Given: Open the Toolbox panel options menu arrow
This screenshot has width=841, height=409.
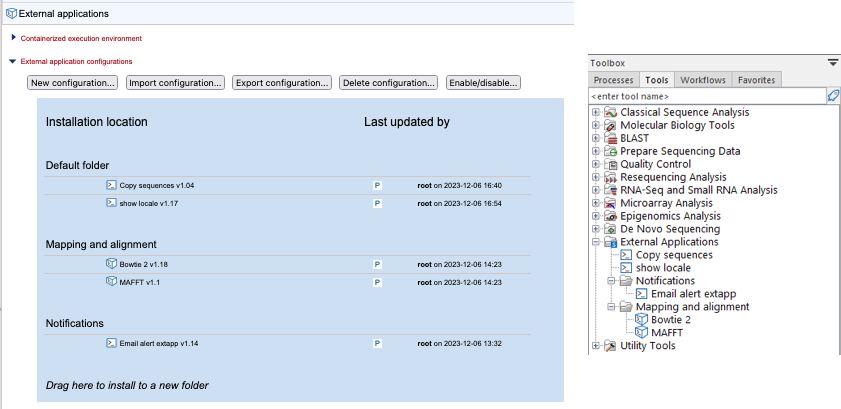Looking at the screenshot, I should coord(833,63).
